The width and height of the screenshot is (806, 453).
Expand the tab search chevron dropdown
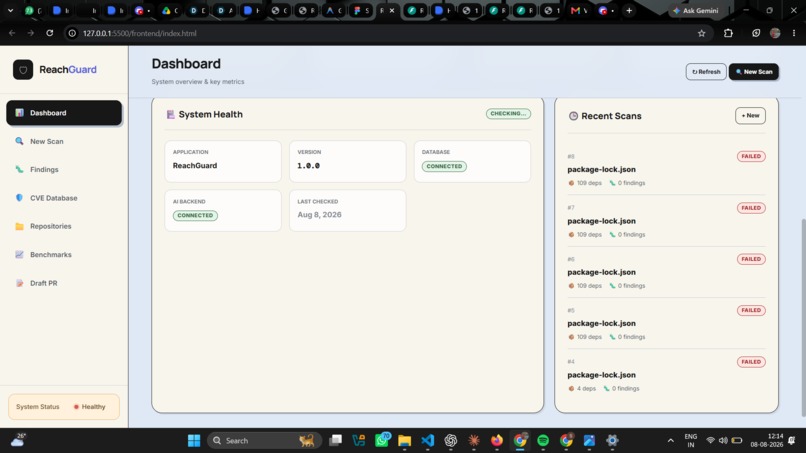(x=10, y=10)
